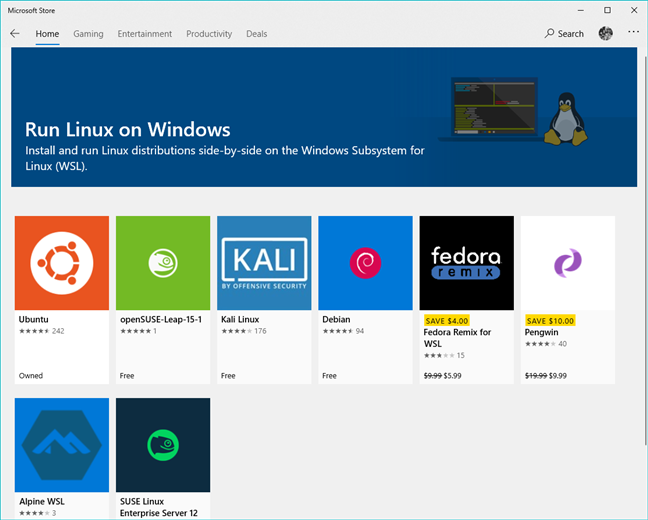The height and width of the screenshot is (520, 648).
Task: Click the Fedora Remix rating 15
Action: (x=444, y=355)
